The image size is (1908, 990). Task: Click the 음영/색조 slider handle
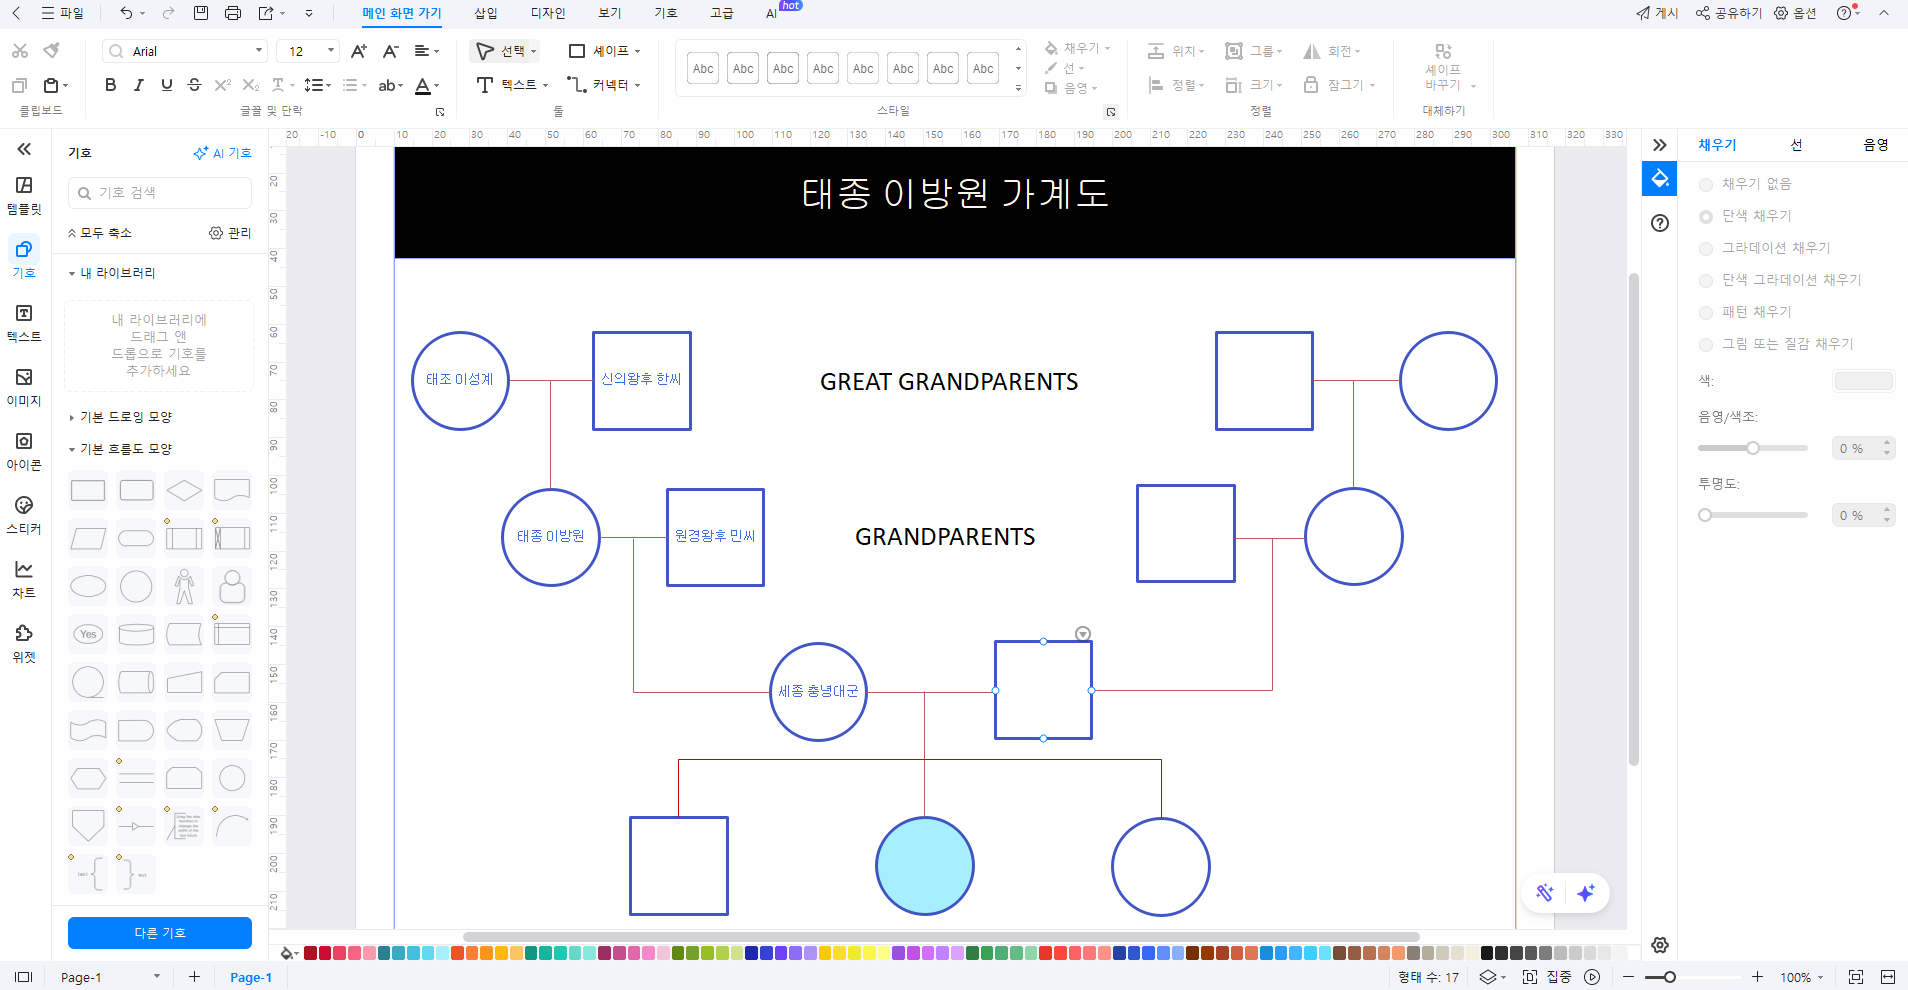pos(1753,448)
